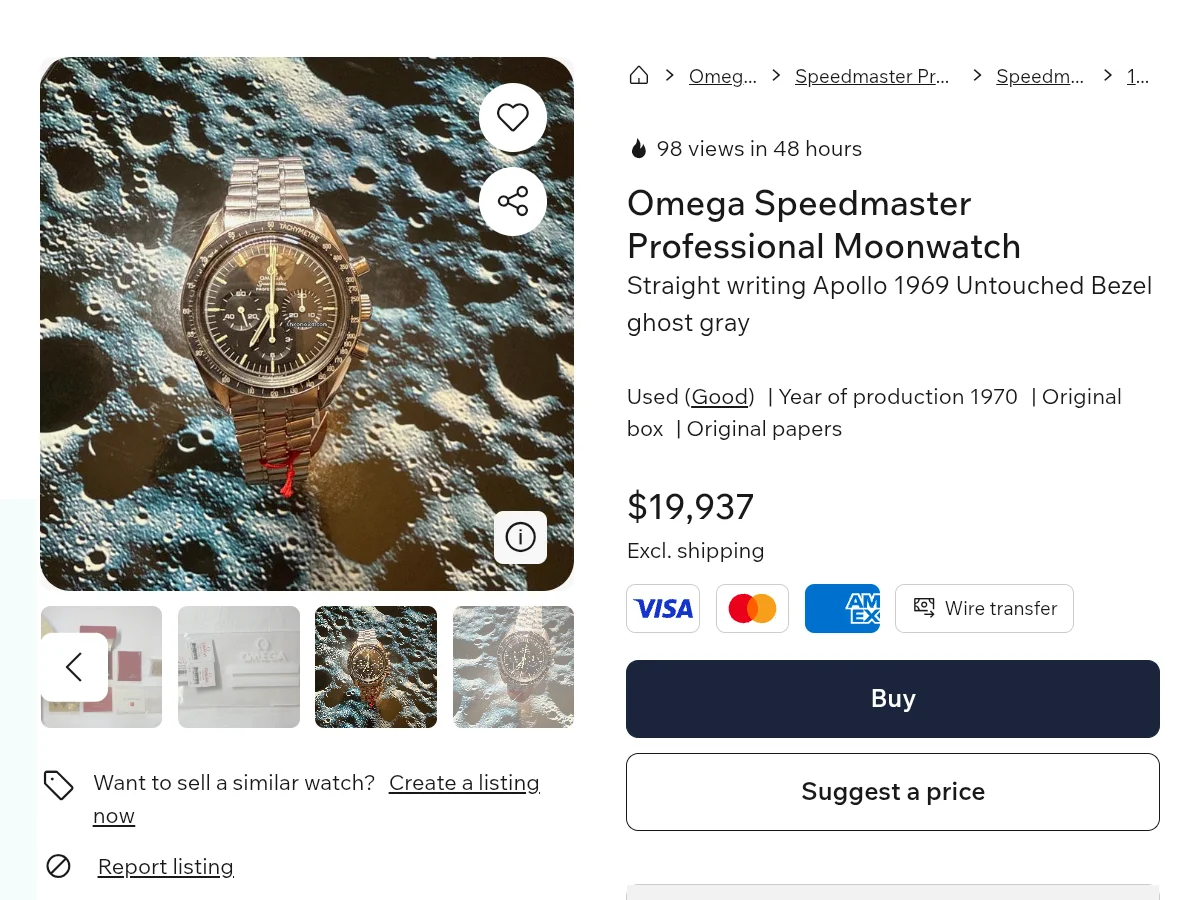Click the Report listing link
1200x900 pixels.
[x=166, y=867]
